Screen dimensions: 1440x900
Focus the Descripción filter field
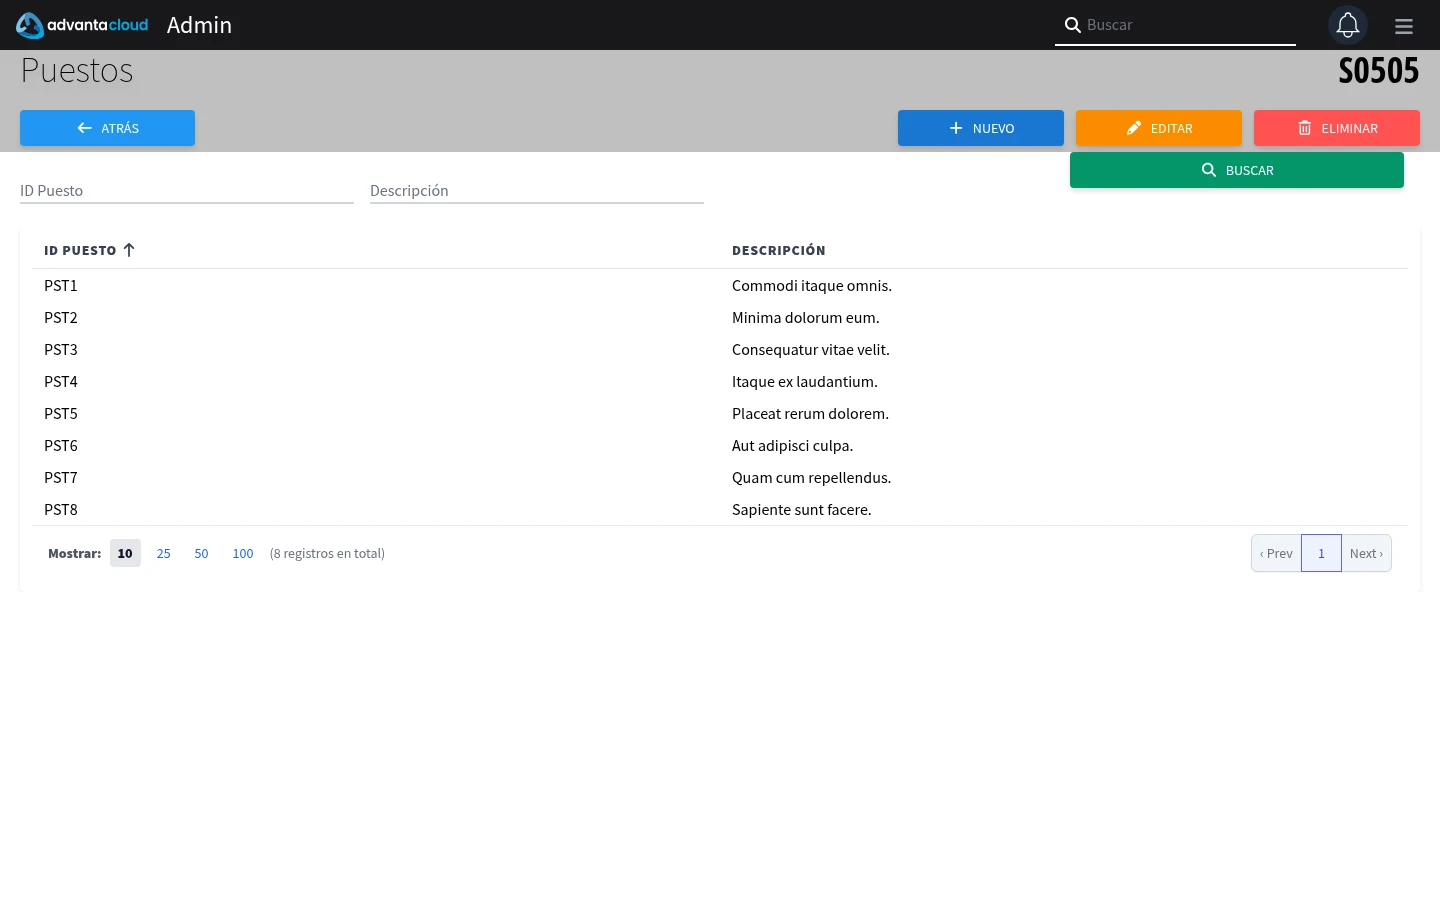(537, 190)
